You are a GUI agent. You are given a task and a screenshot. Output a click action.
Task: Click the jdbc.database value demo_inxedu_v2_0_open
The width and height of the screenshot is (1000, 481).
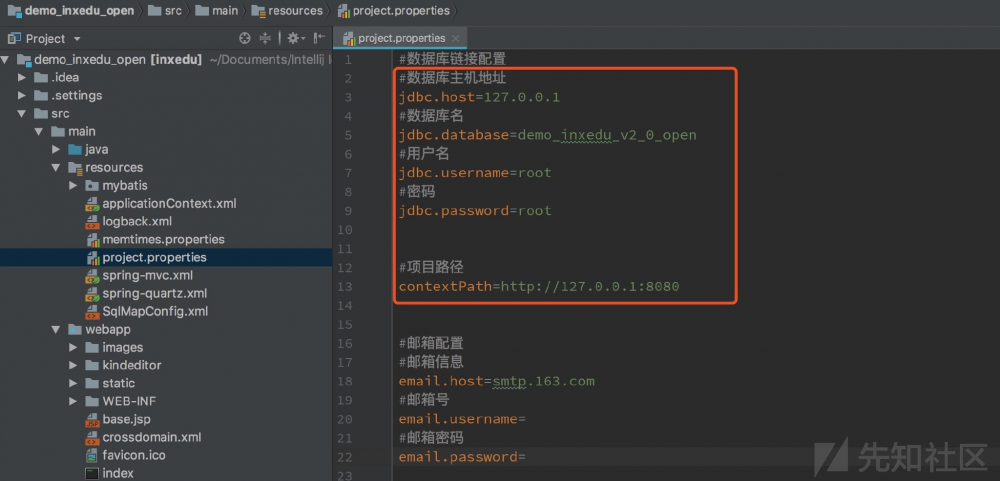pyautogui.click(x=607, y=135)
